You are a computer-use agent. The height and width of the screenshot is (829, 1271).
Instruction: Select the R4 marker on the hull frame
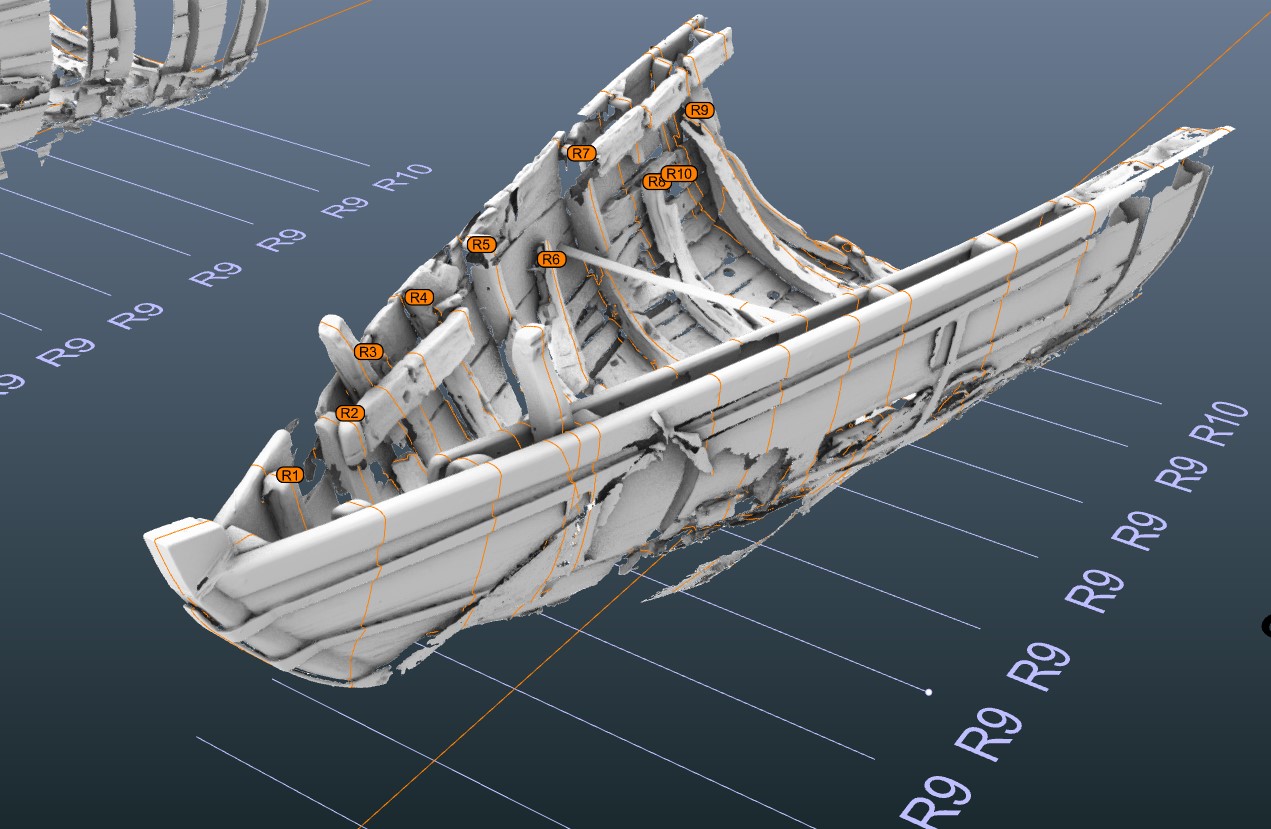[x=418, y=297]
